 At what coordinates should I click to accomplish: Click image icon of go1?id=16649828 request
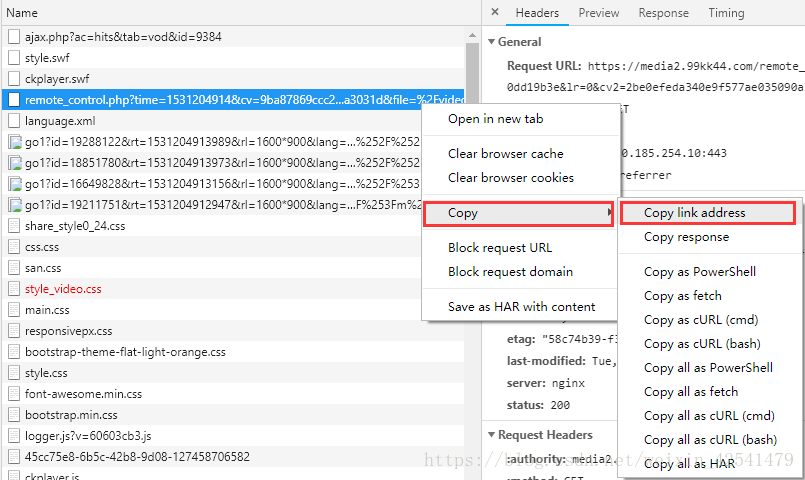click(15, 184)
